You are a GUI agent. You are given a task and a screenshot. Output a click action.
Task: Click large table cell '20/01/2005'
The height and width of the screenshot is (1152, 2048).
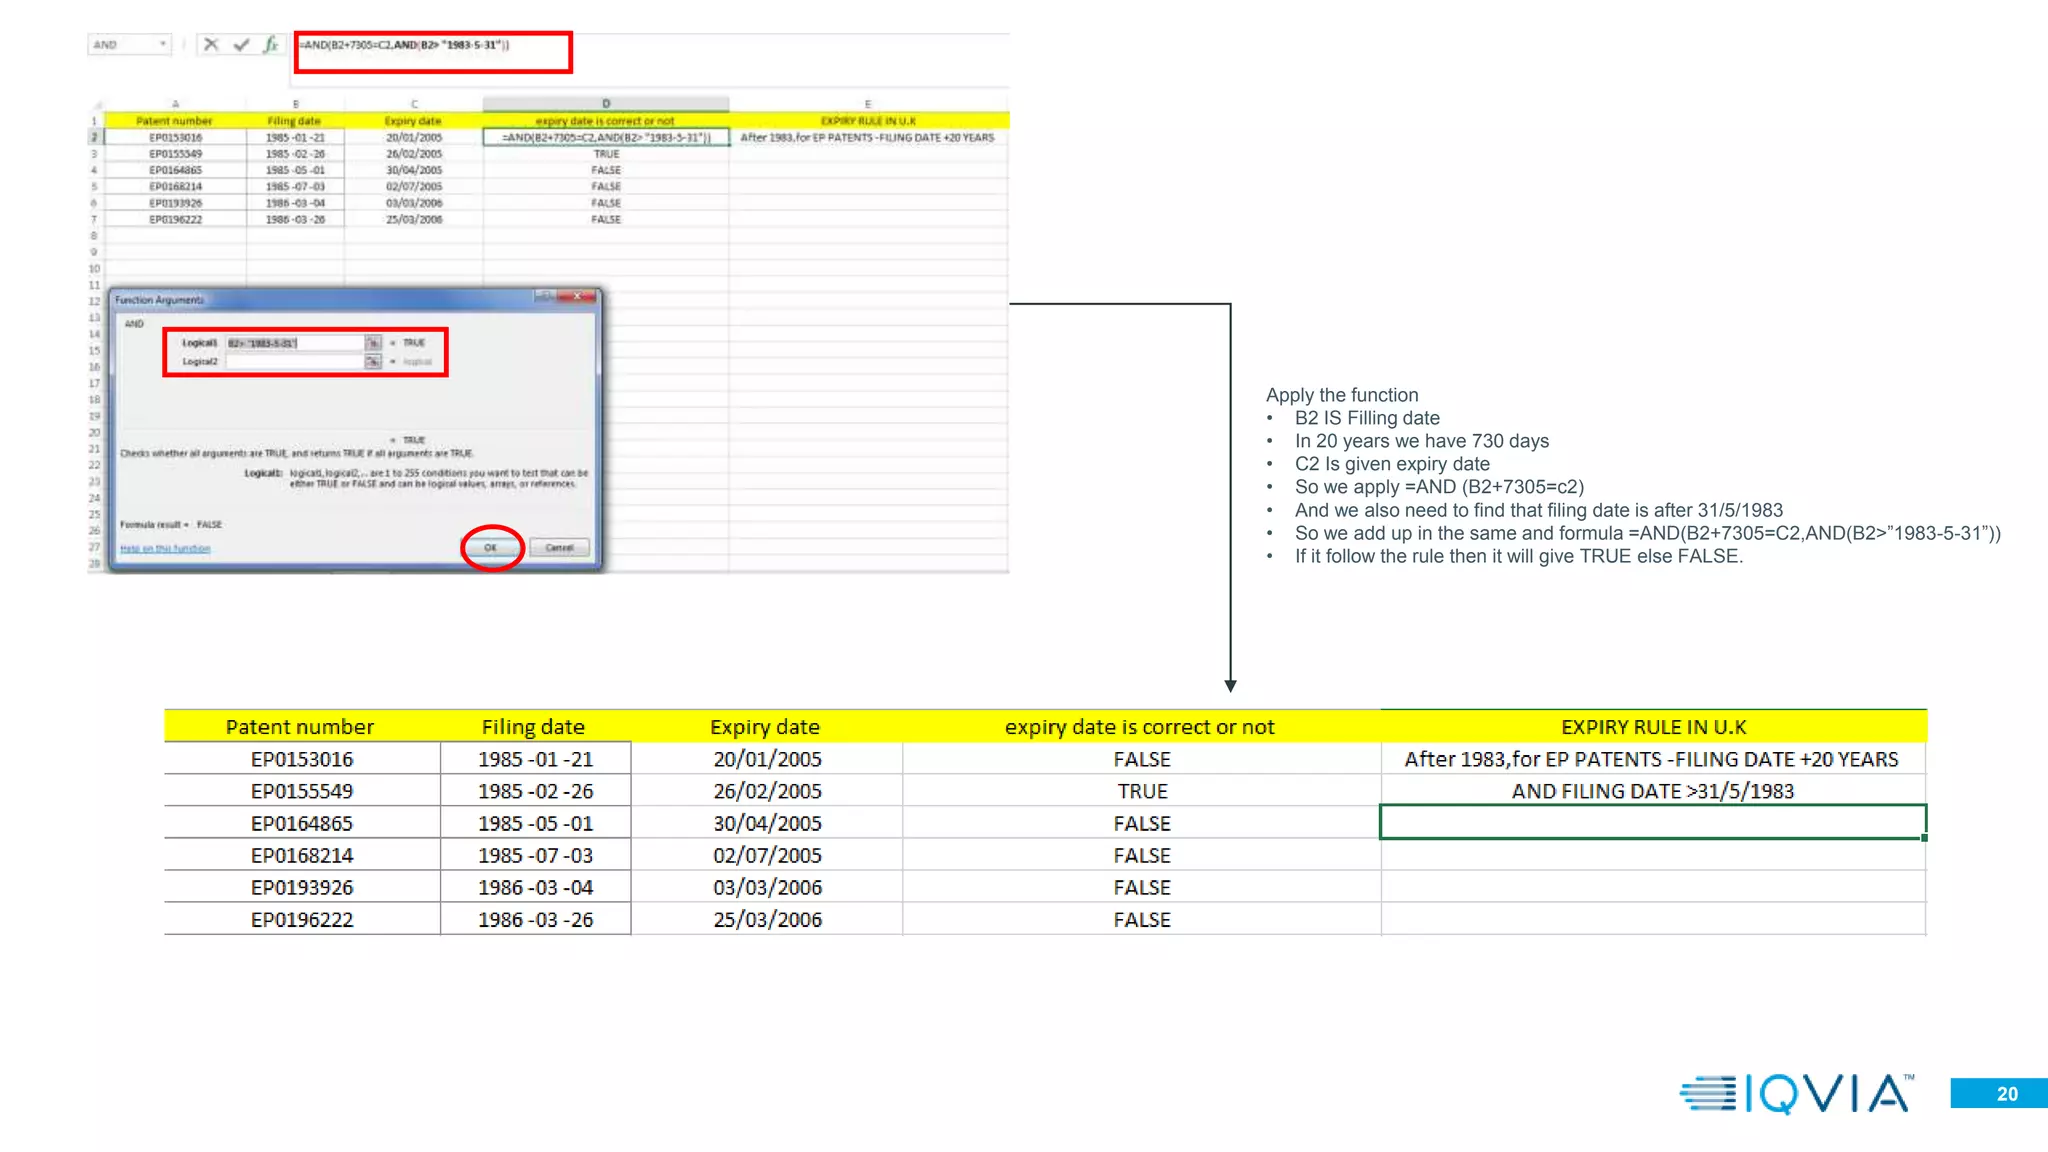point(767,759)
